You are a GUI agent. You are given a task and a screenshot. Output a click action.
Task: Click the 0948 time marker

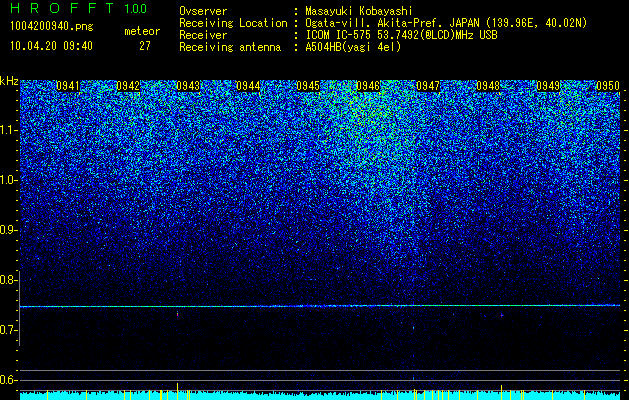point(488,86)
